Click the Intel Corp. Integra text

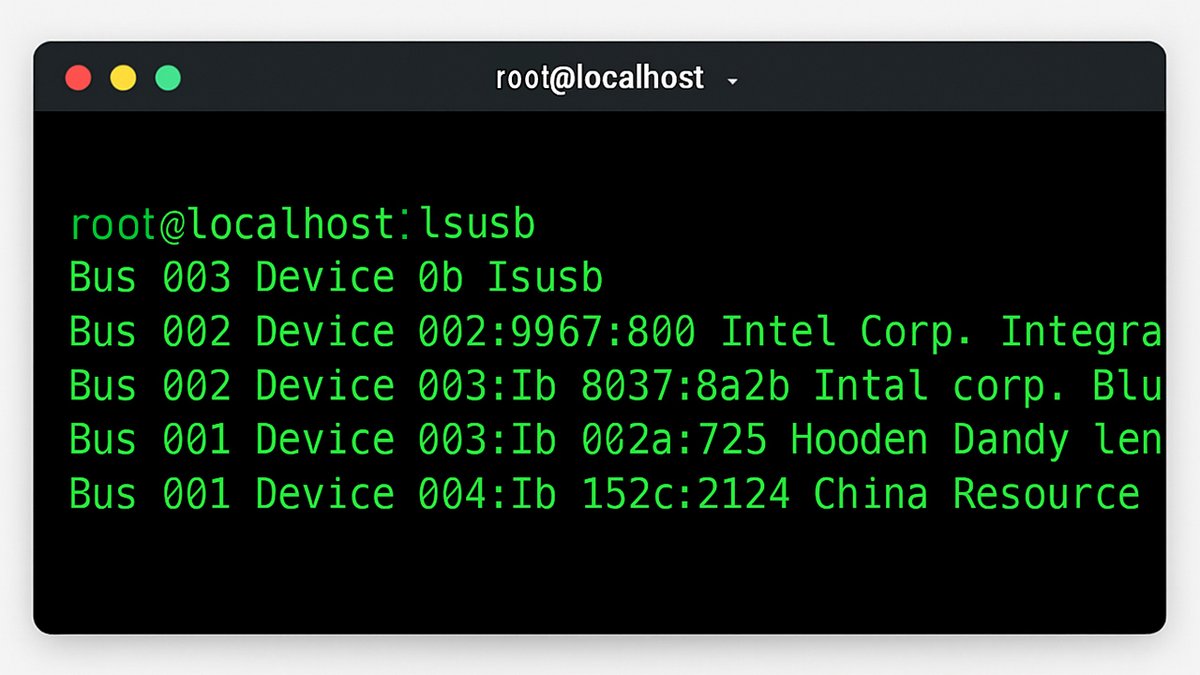point(940,332)
